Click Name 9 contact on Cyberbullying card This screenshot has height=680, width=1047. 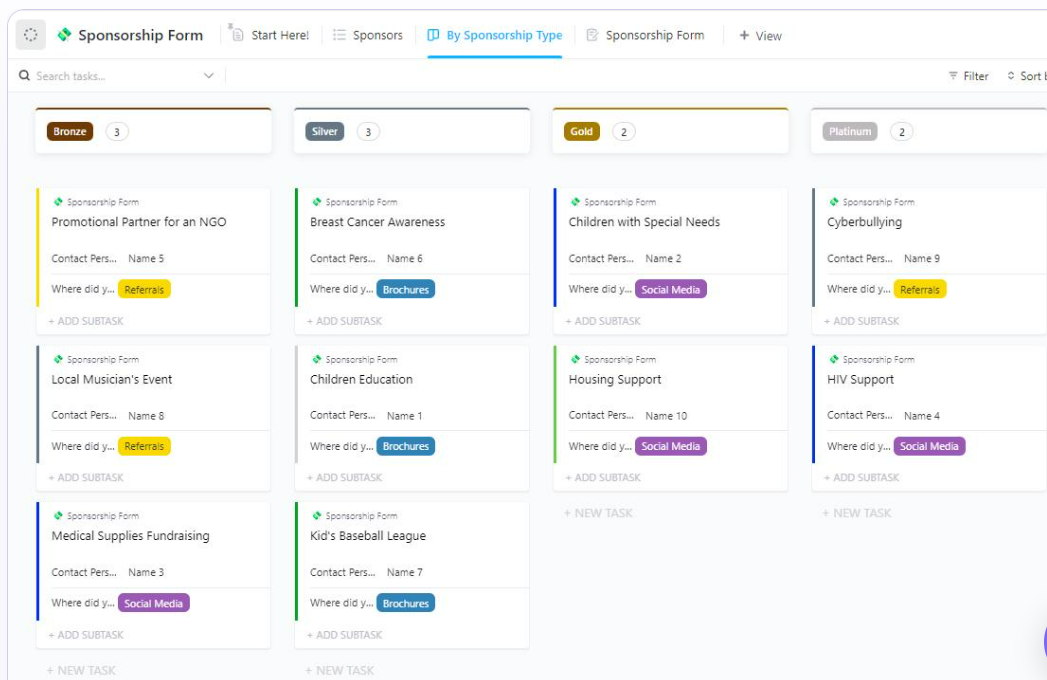pos(921,259)
